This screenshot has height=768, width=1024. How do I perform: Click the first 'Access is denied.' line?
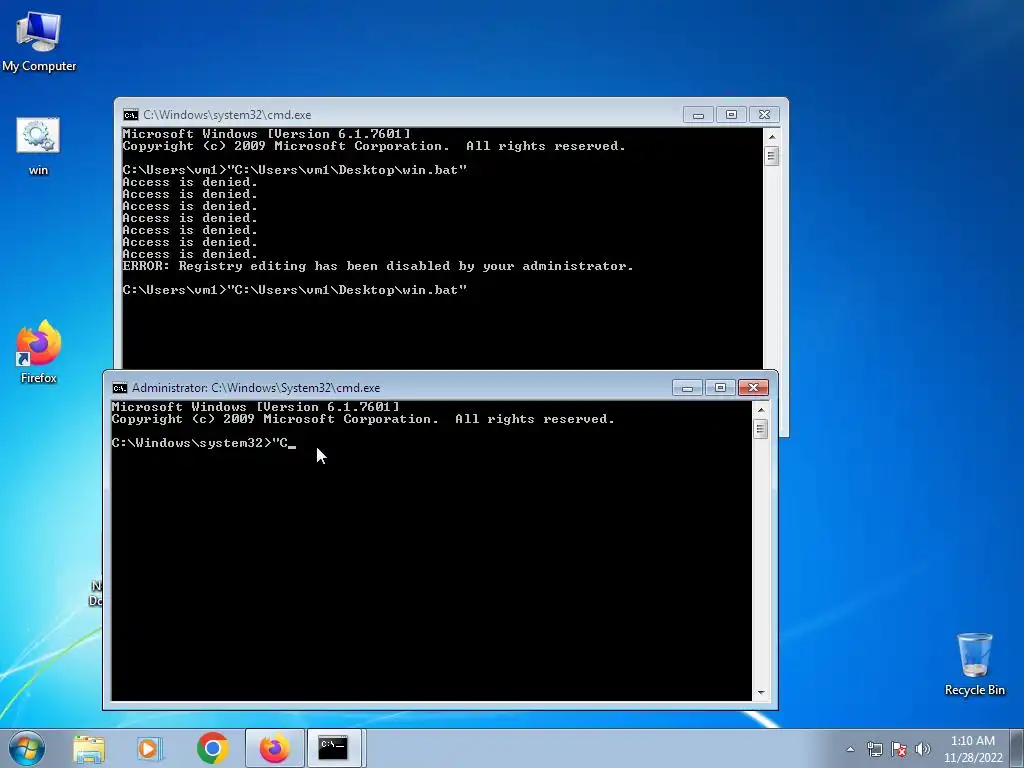[190, 182]
